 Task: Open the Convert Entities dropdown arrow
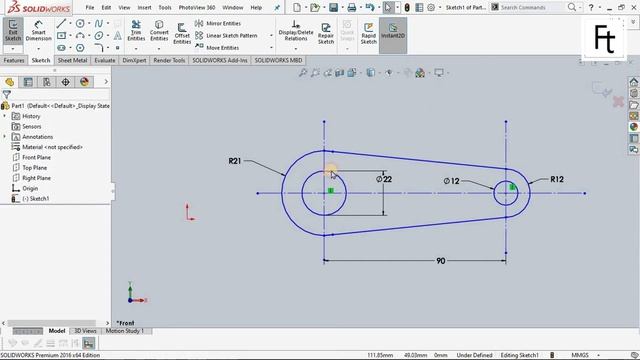click(x=159, y=49)
